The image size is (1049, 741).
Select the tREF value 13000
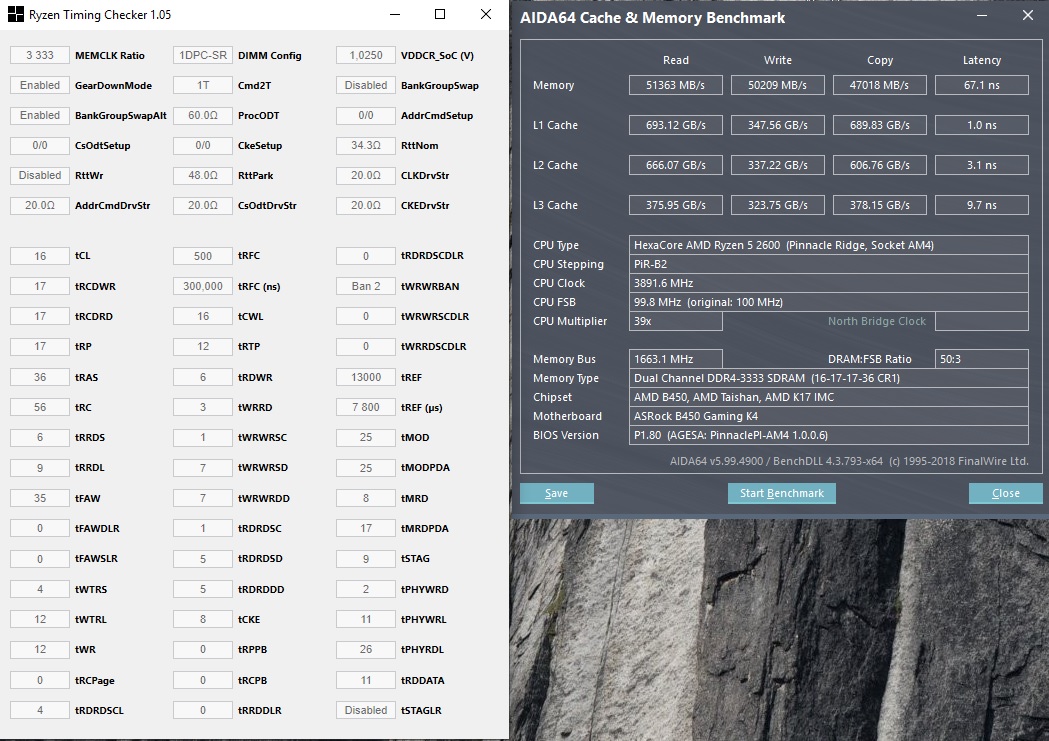(x=366, y=377)
